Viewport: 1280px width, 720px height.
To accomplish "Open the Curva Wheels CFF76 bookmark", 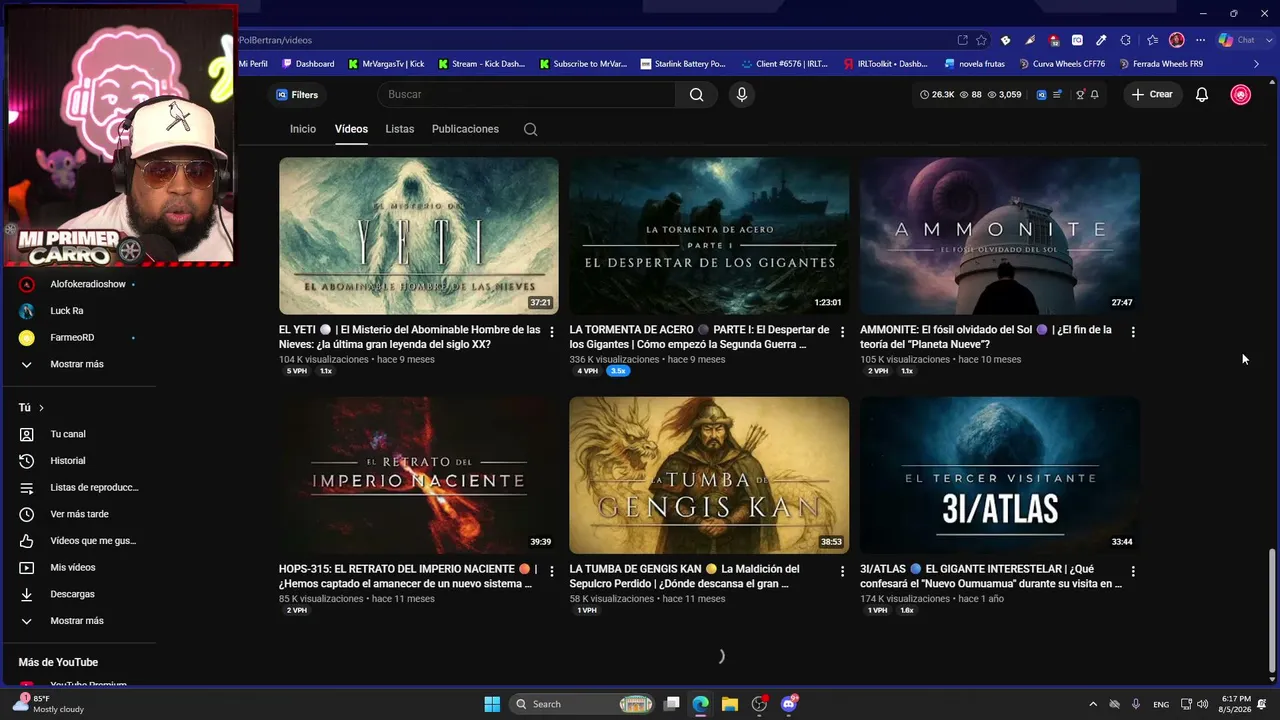I will [1062, 64].
